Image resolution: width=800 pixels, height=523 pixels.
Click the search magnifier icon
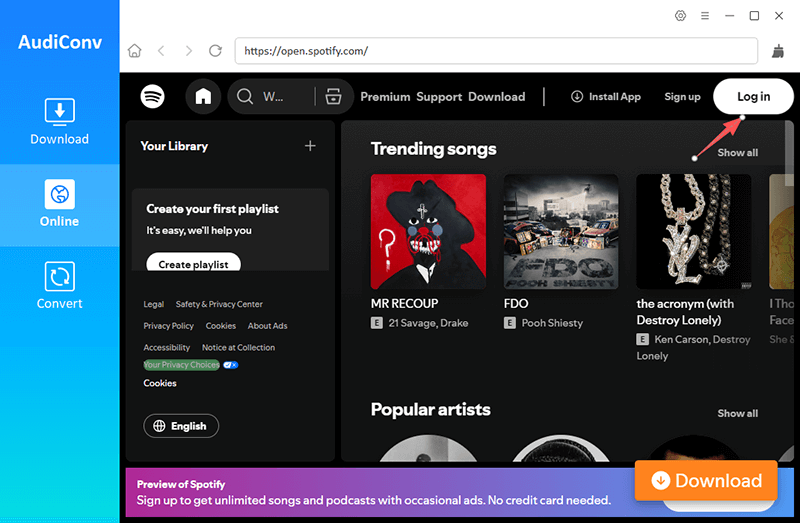(x=245, y=96)
